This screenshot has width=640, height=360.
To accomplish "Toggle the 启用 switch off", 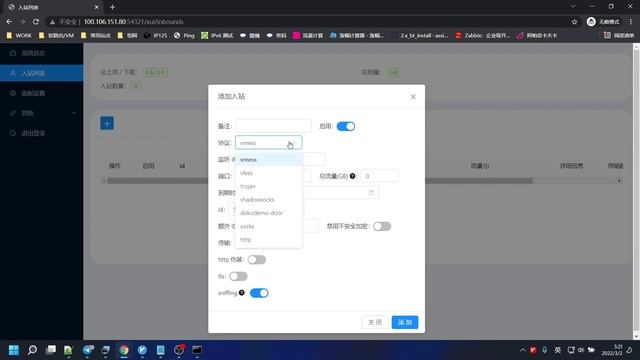I will point(346,126).
